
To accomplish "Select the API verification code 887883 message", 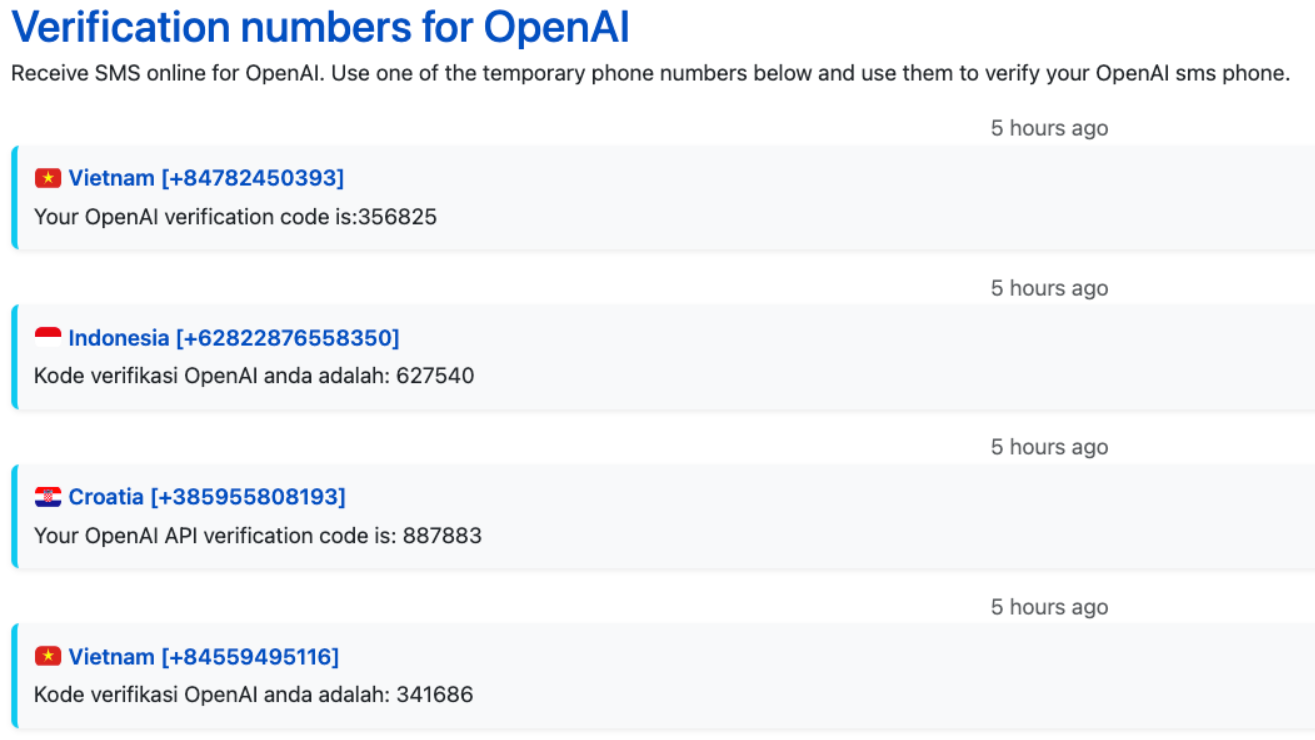I will [x=258, y=536].
